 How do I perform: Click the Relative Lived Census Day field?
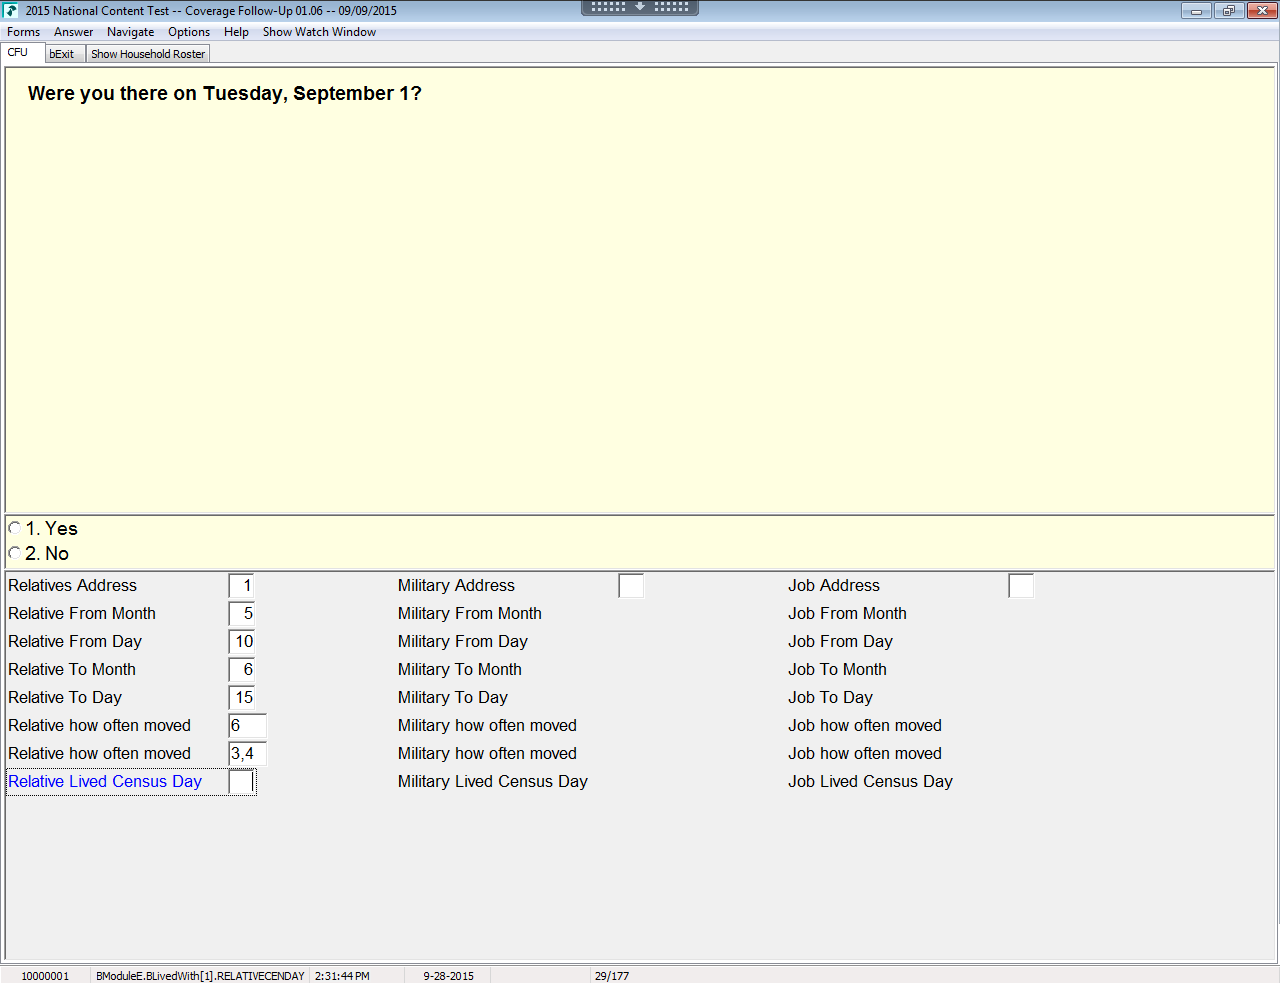coord(241,782)
